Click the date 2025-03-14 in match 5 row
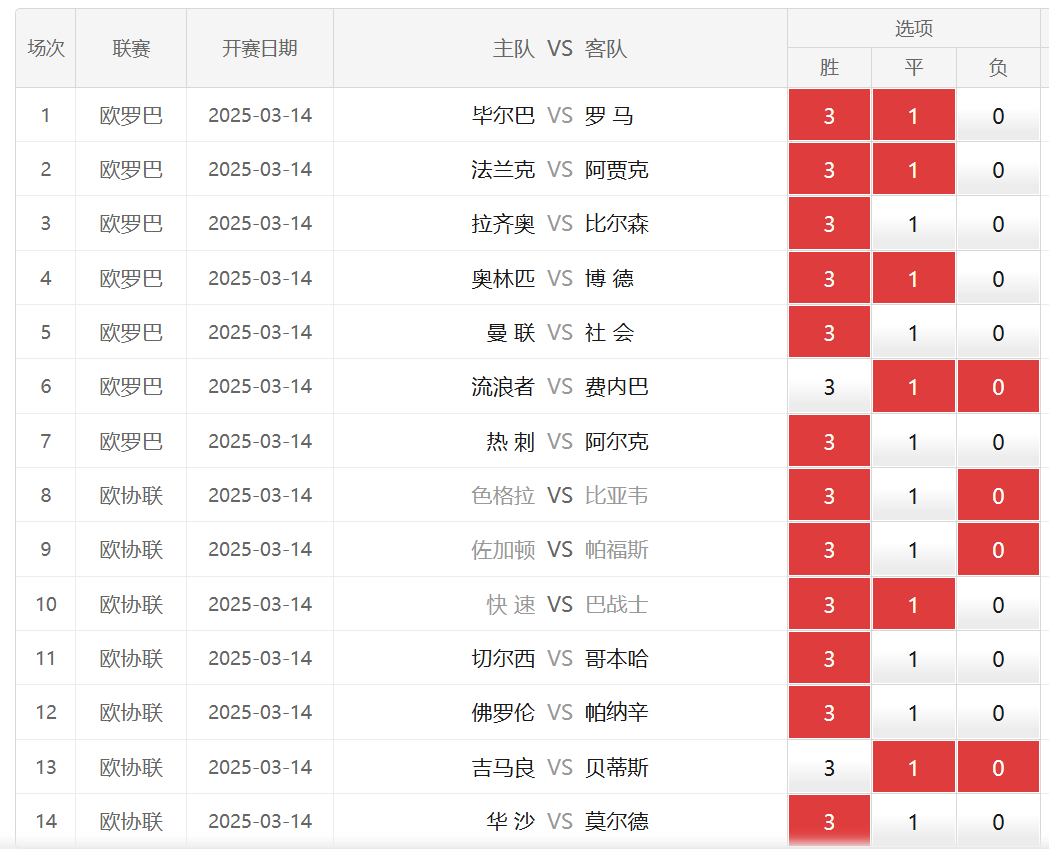Screen dimensions: 1049x859 pyautogui.click(x=260, y=332)
